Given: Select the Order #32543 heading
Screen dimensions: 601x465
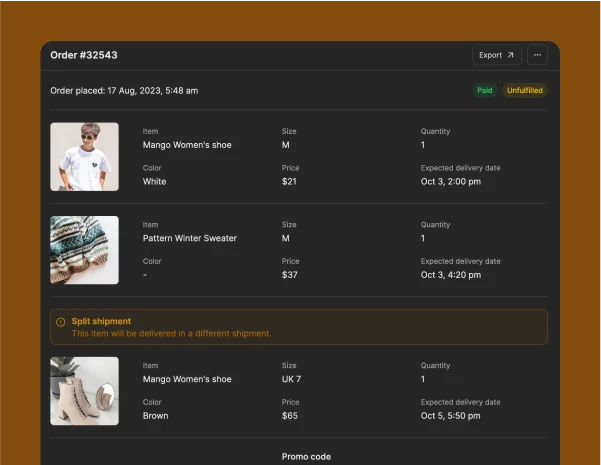Looking at the screenshot, I should (84, 55).
